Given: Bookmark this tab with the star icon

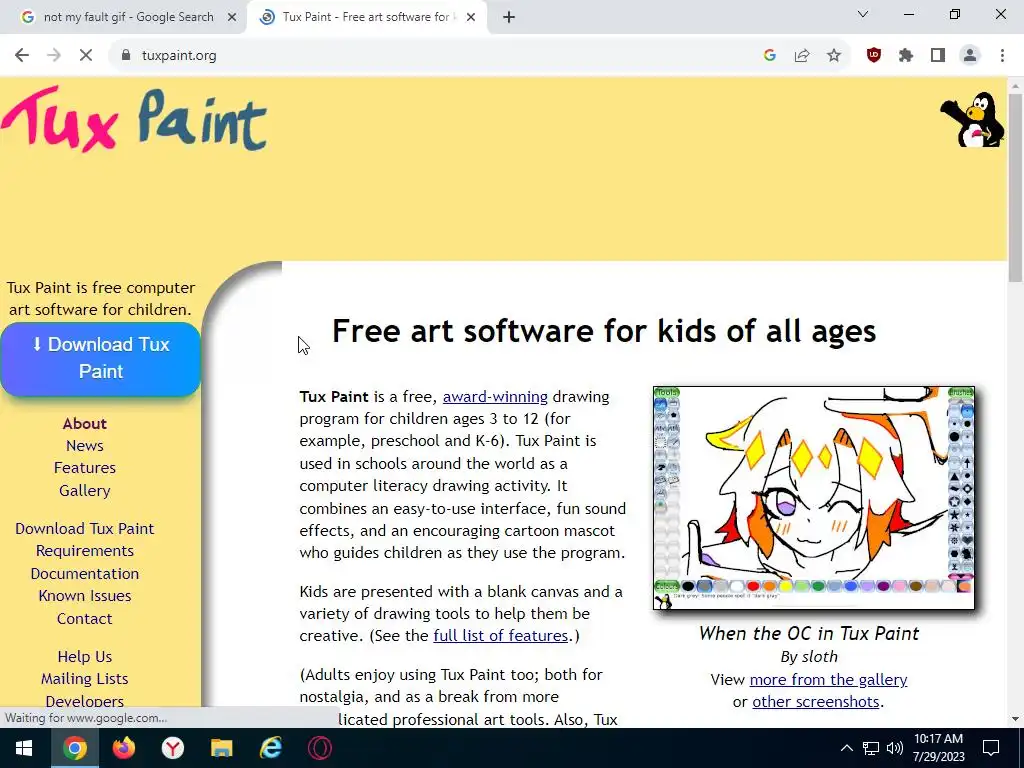Looking at the screenshot, I should [x=834, y=56].
